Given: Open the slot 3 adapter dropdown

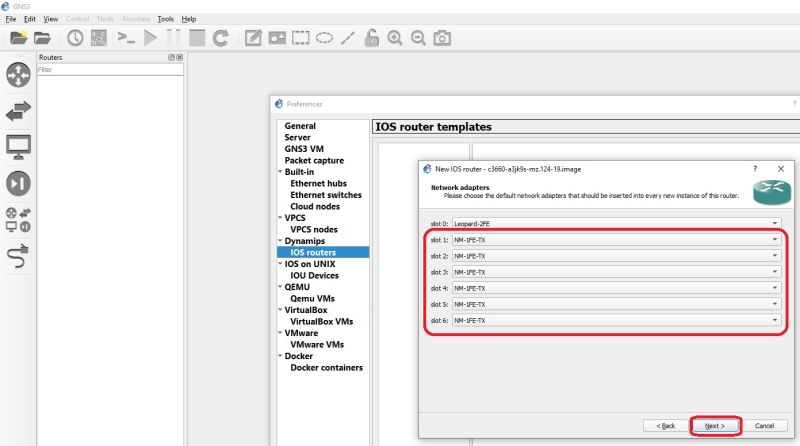Looking at the screenshot, I should point(616,272).
